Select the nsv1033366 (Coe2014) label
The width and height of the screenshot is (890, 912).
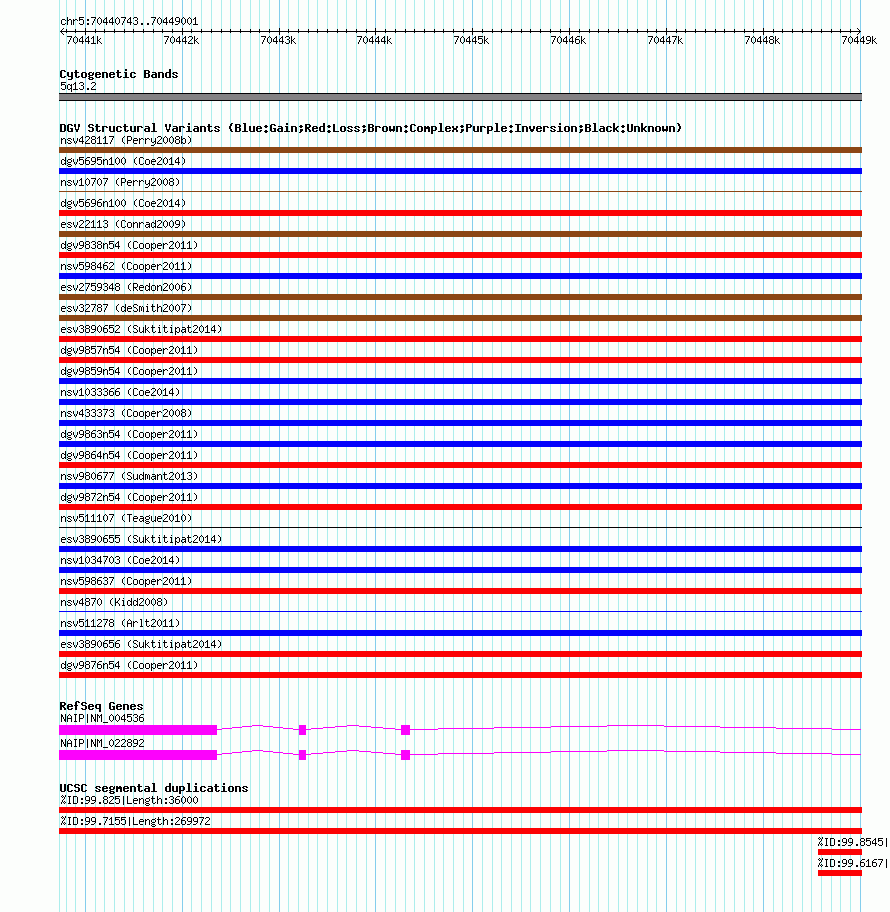coord(120,392)
